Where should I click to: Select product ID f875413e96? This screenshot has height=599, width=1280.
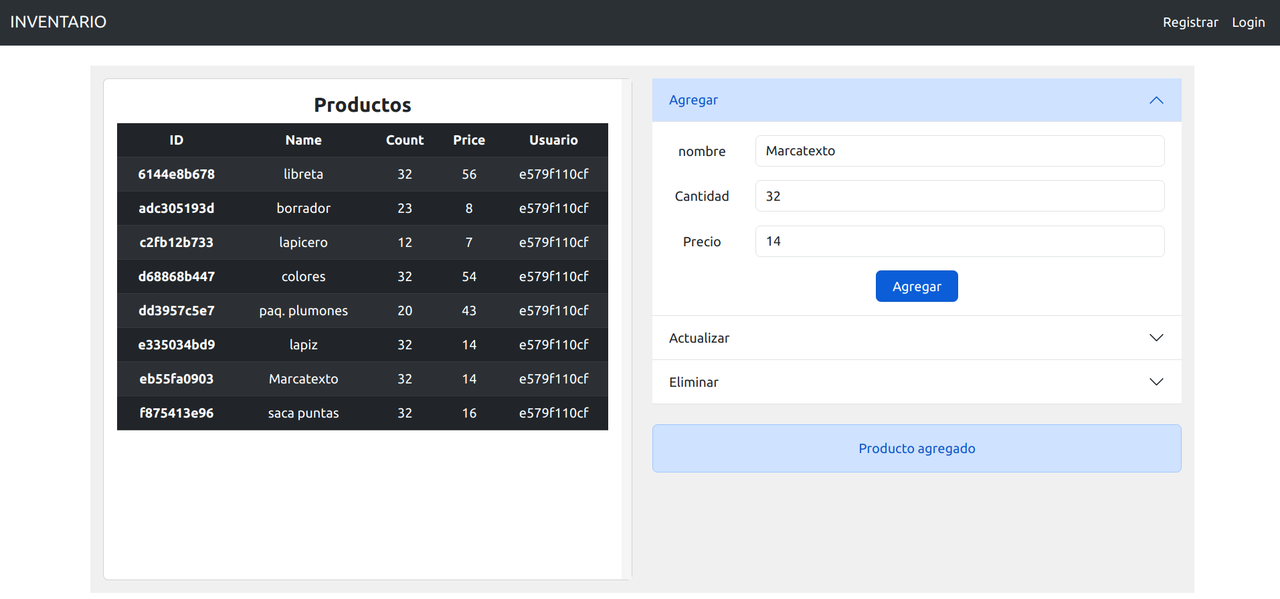click(x=176, y=413)
